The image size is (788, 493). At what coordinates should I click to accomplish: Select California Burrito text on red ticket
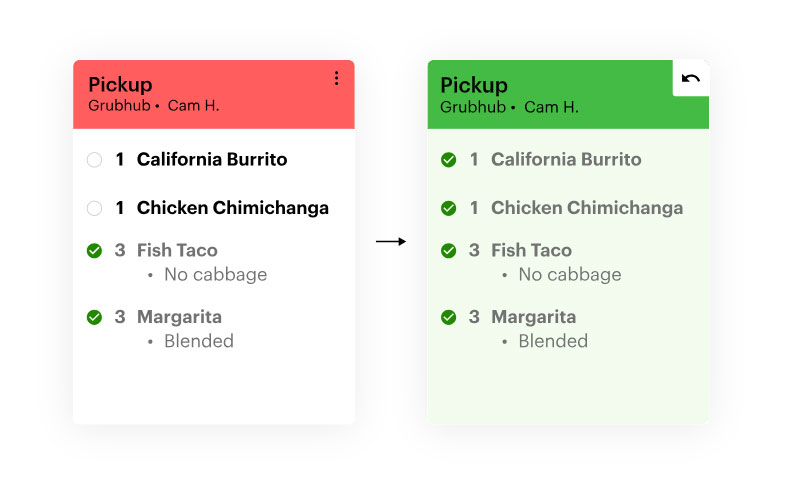[x=212, y=160]
